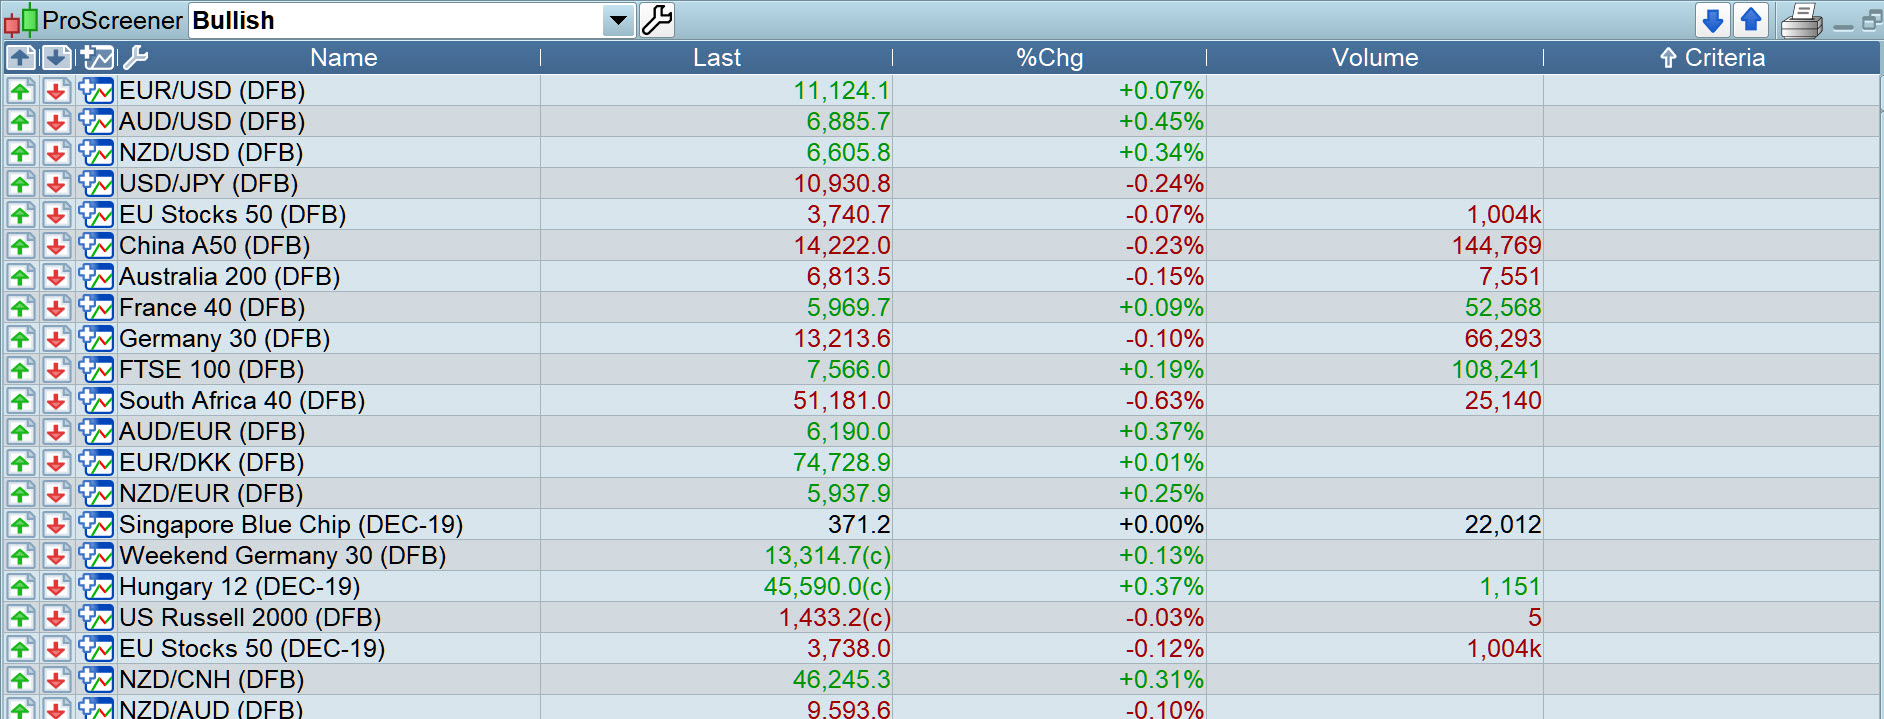The width and height of the screenshot is (1884, 719).
Task: Click the header buy up-arrow icon
Action: point(21,58)
